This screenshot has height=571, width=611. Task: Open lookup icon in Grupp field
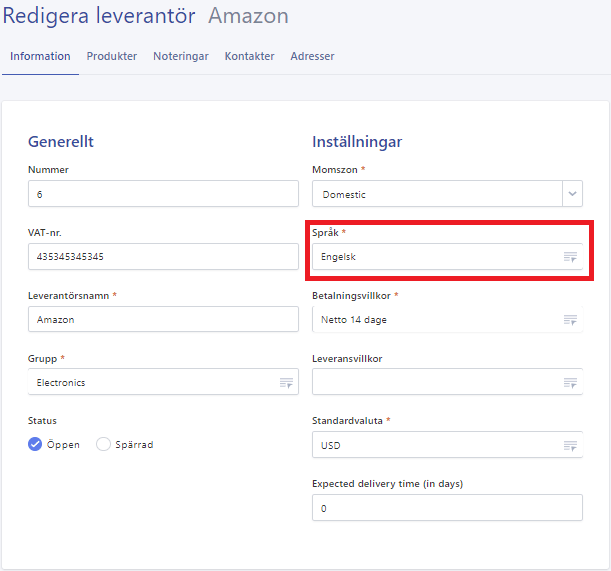pos(286,383)
